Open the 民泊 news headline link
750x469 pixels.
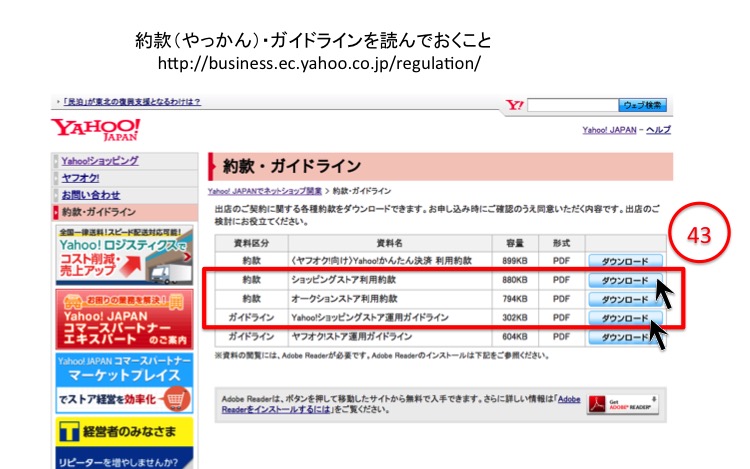point(132,102)
